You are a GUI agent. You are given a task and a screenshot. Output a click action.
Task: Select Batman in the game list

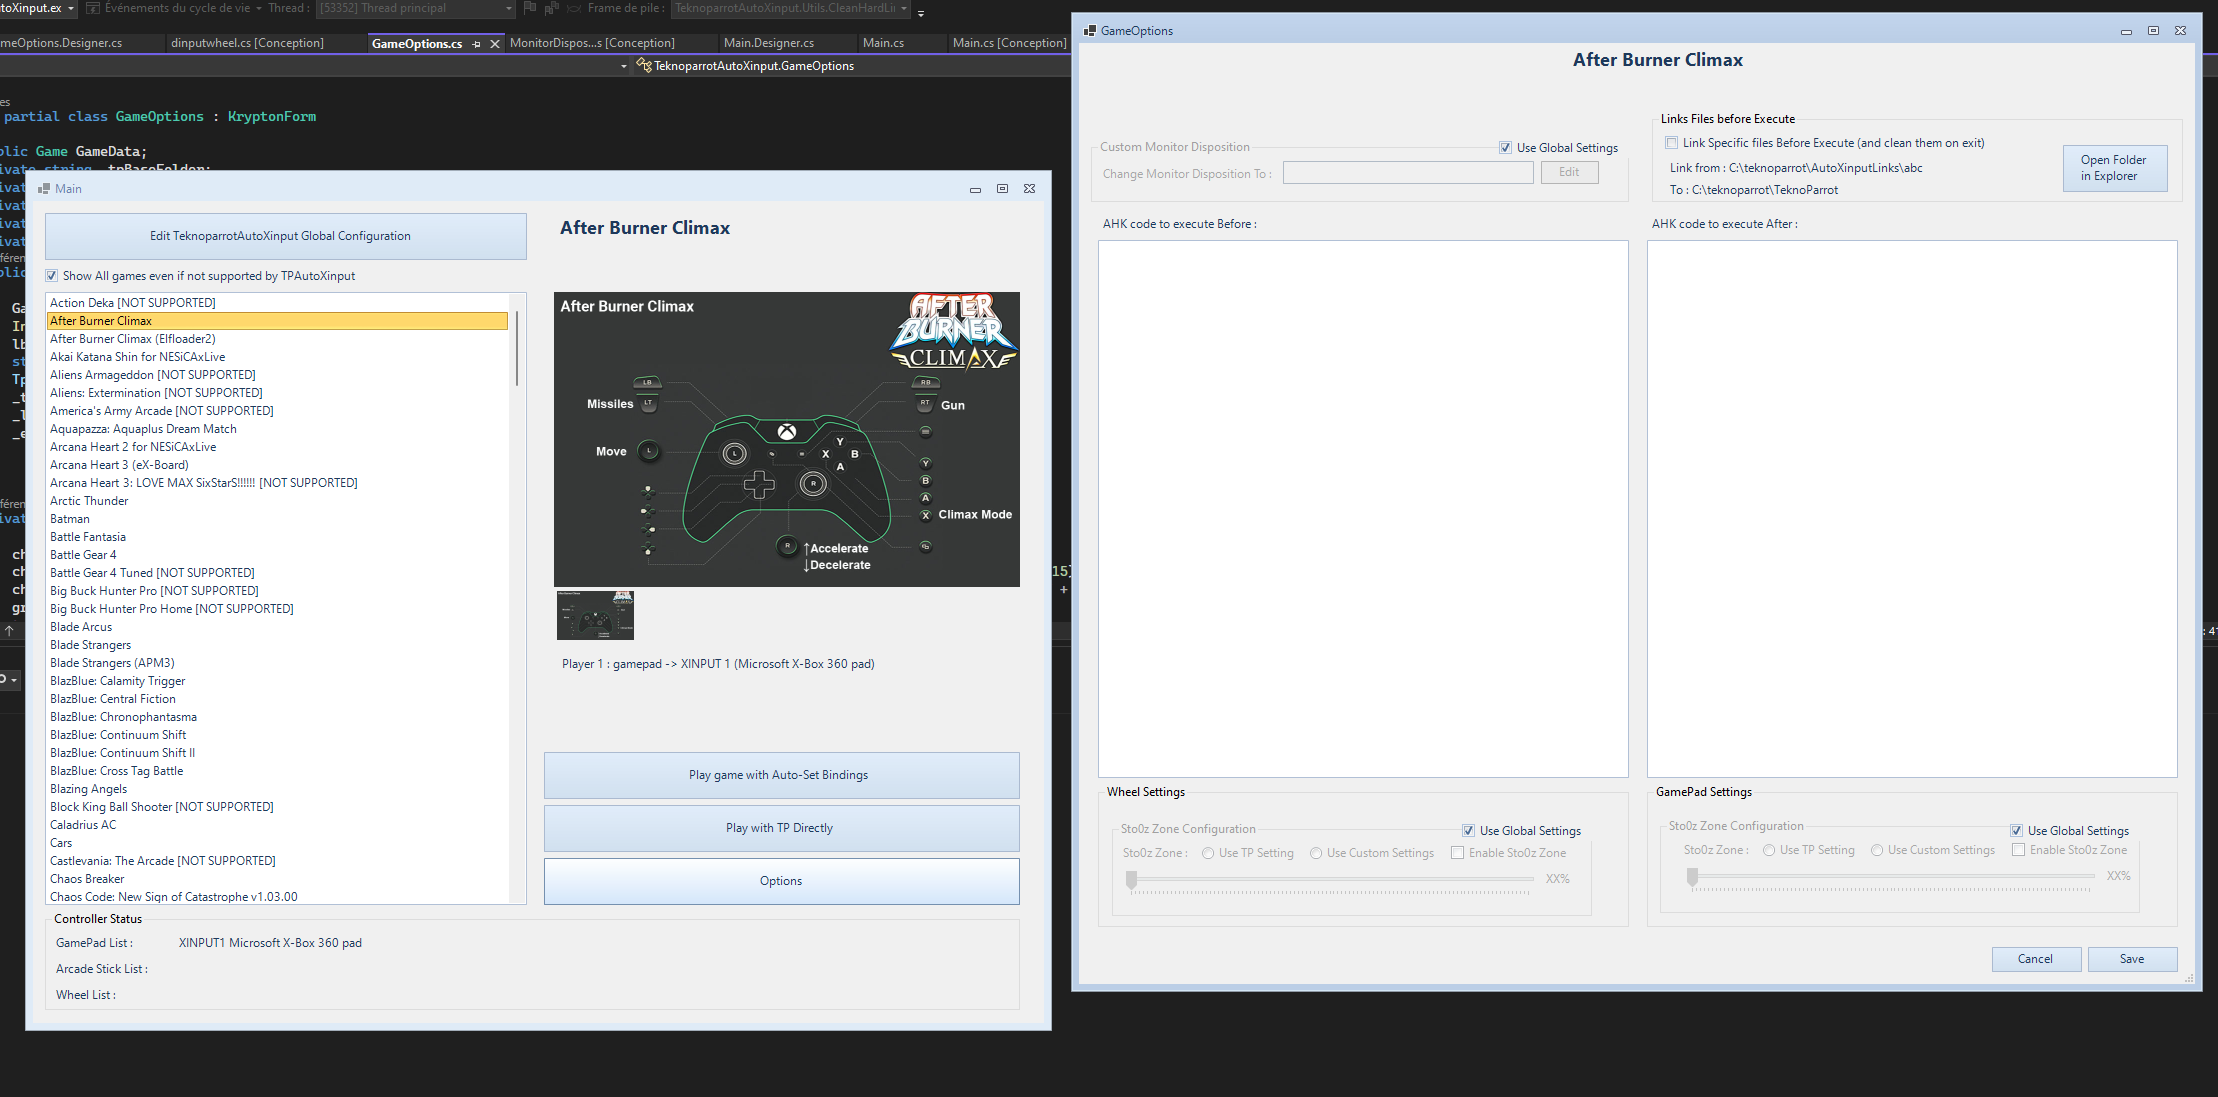point(277,519)
